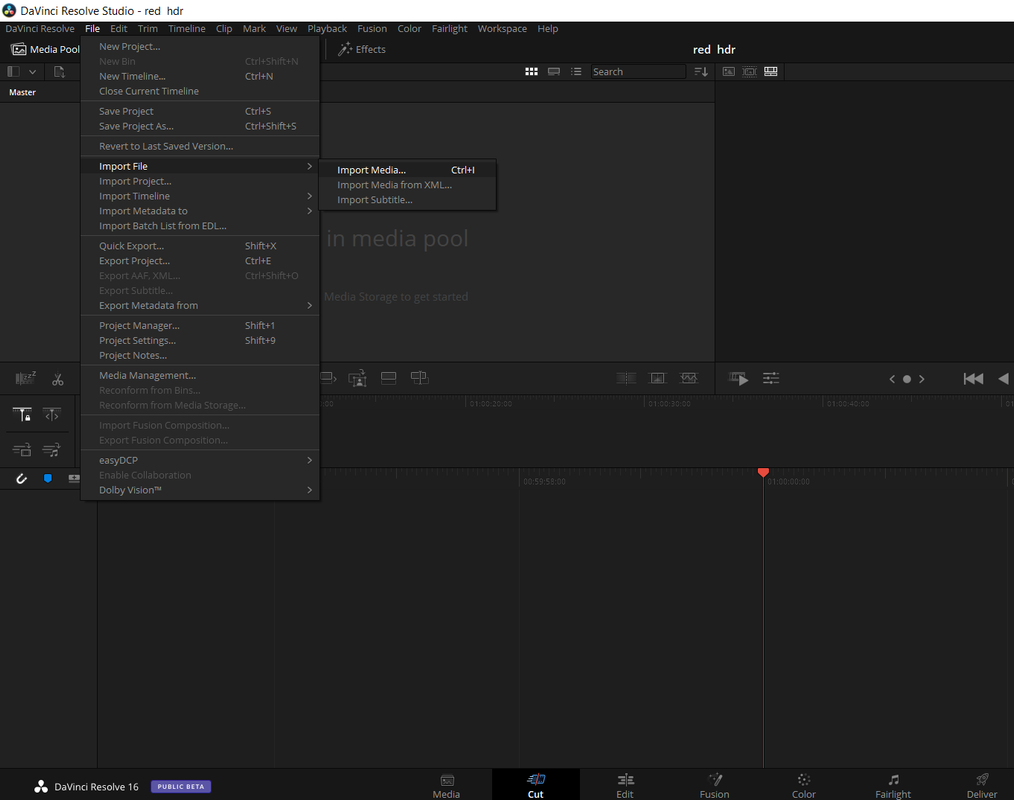Go to the Deliver page
Image resolution: width=1014 pixels, height=800 pixels.
982,785
